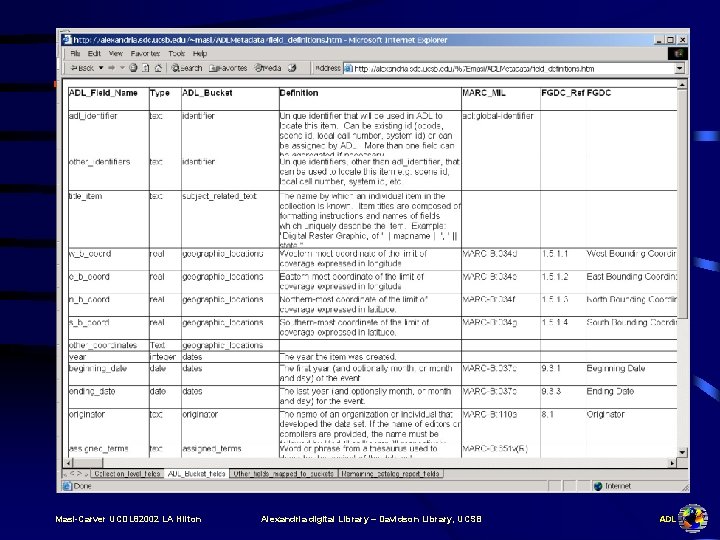Viewport: 720px width, 540px height.
Task: Open the Forward history dropdown arrow
Action: click(122, 68)
